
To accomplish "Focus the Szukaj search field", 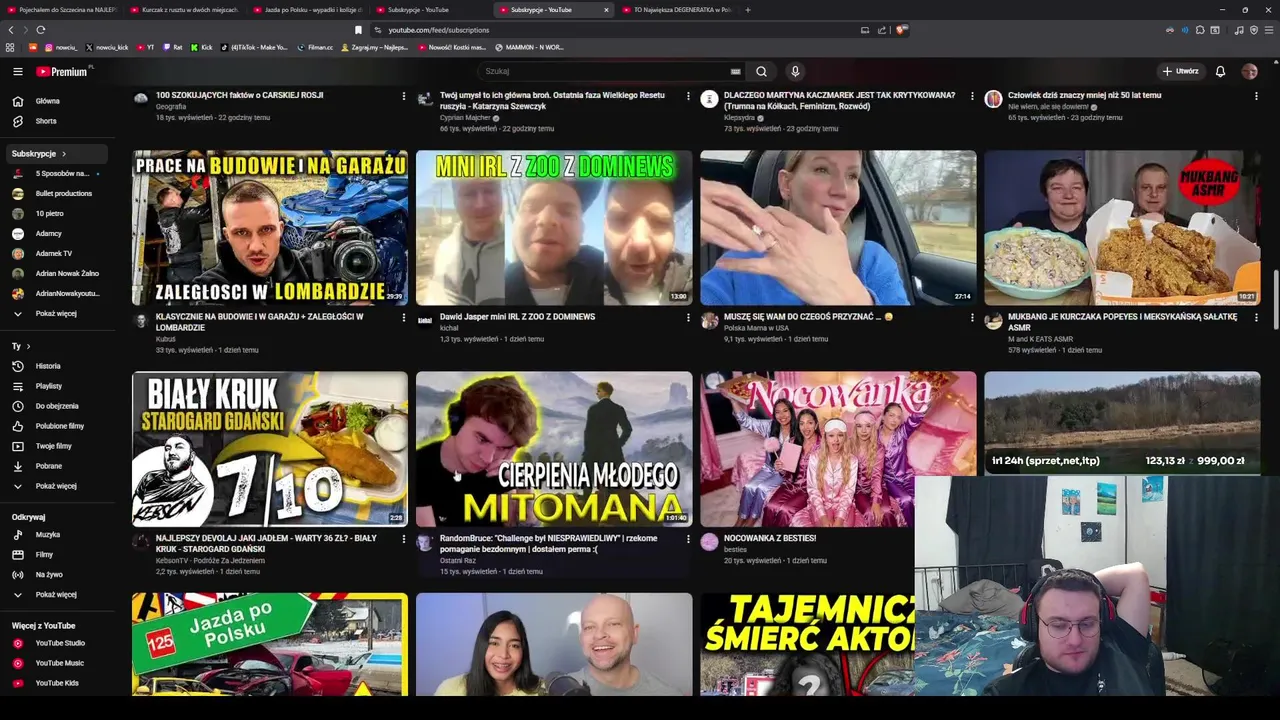I will (x=605, y=71).
